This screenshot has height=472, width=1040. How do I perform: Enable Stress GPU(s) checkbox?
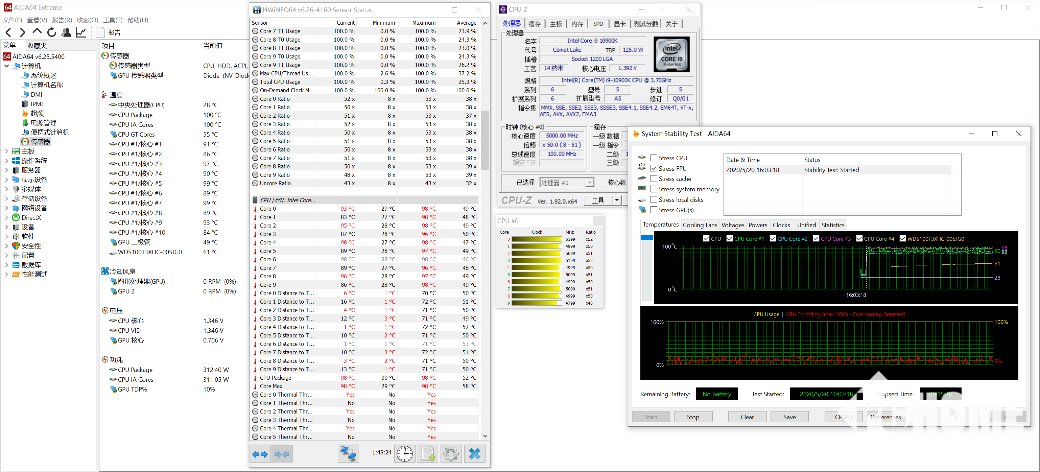pyautogui.click(x=654, y=209)
